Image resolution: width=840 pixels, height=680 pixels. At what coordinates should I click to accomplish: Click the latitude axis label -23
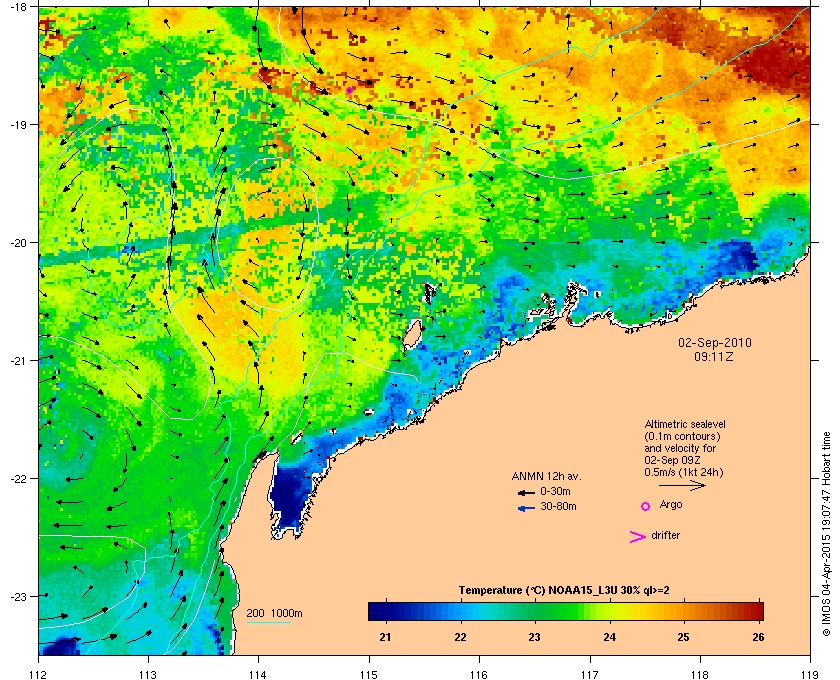click(18, 596)
